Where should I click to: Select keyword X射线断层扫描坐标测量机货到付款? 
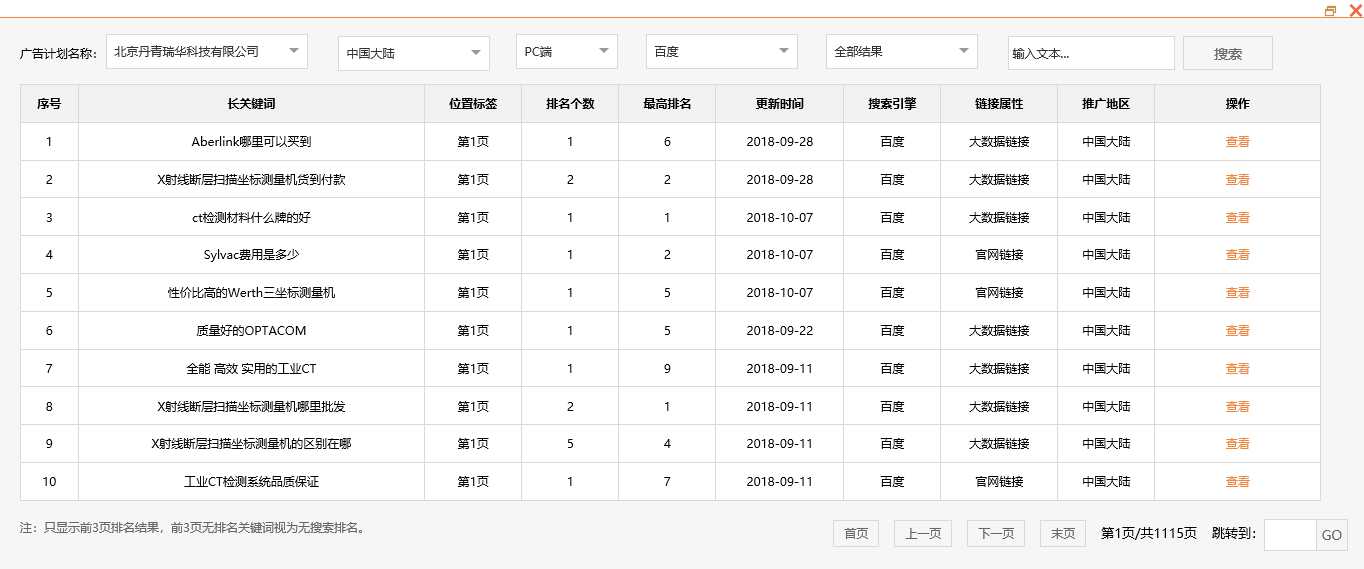[251, 180]
